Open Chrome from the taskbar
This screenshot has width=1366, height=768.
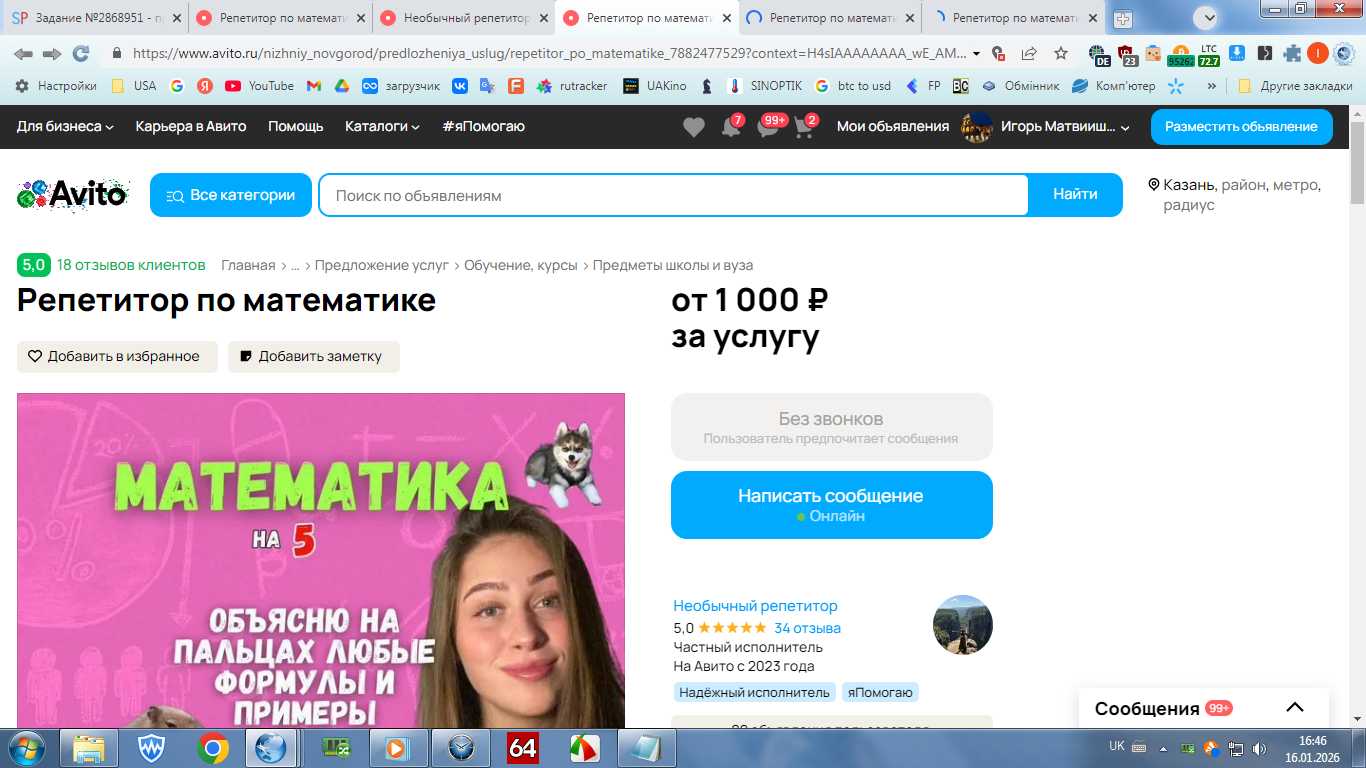pos(213,748)
